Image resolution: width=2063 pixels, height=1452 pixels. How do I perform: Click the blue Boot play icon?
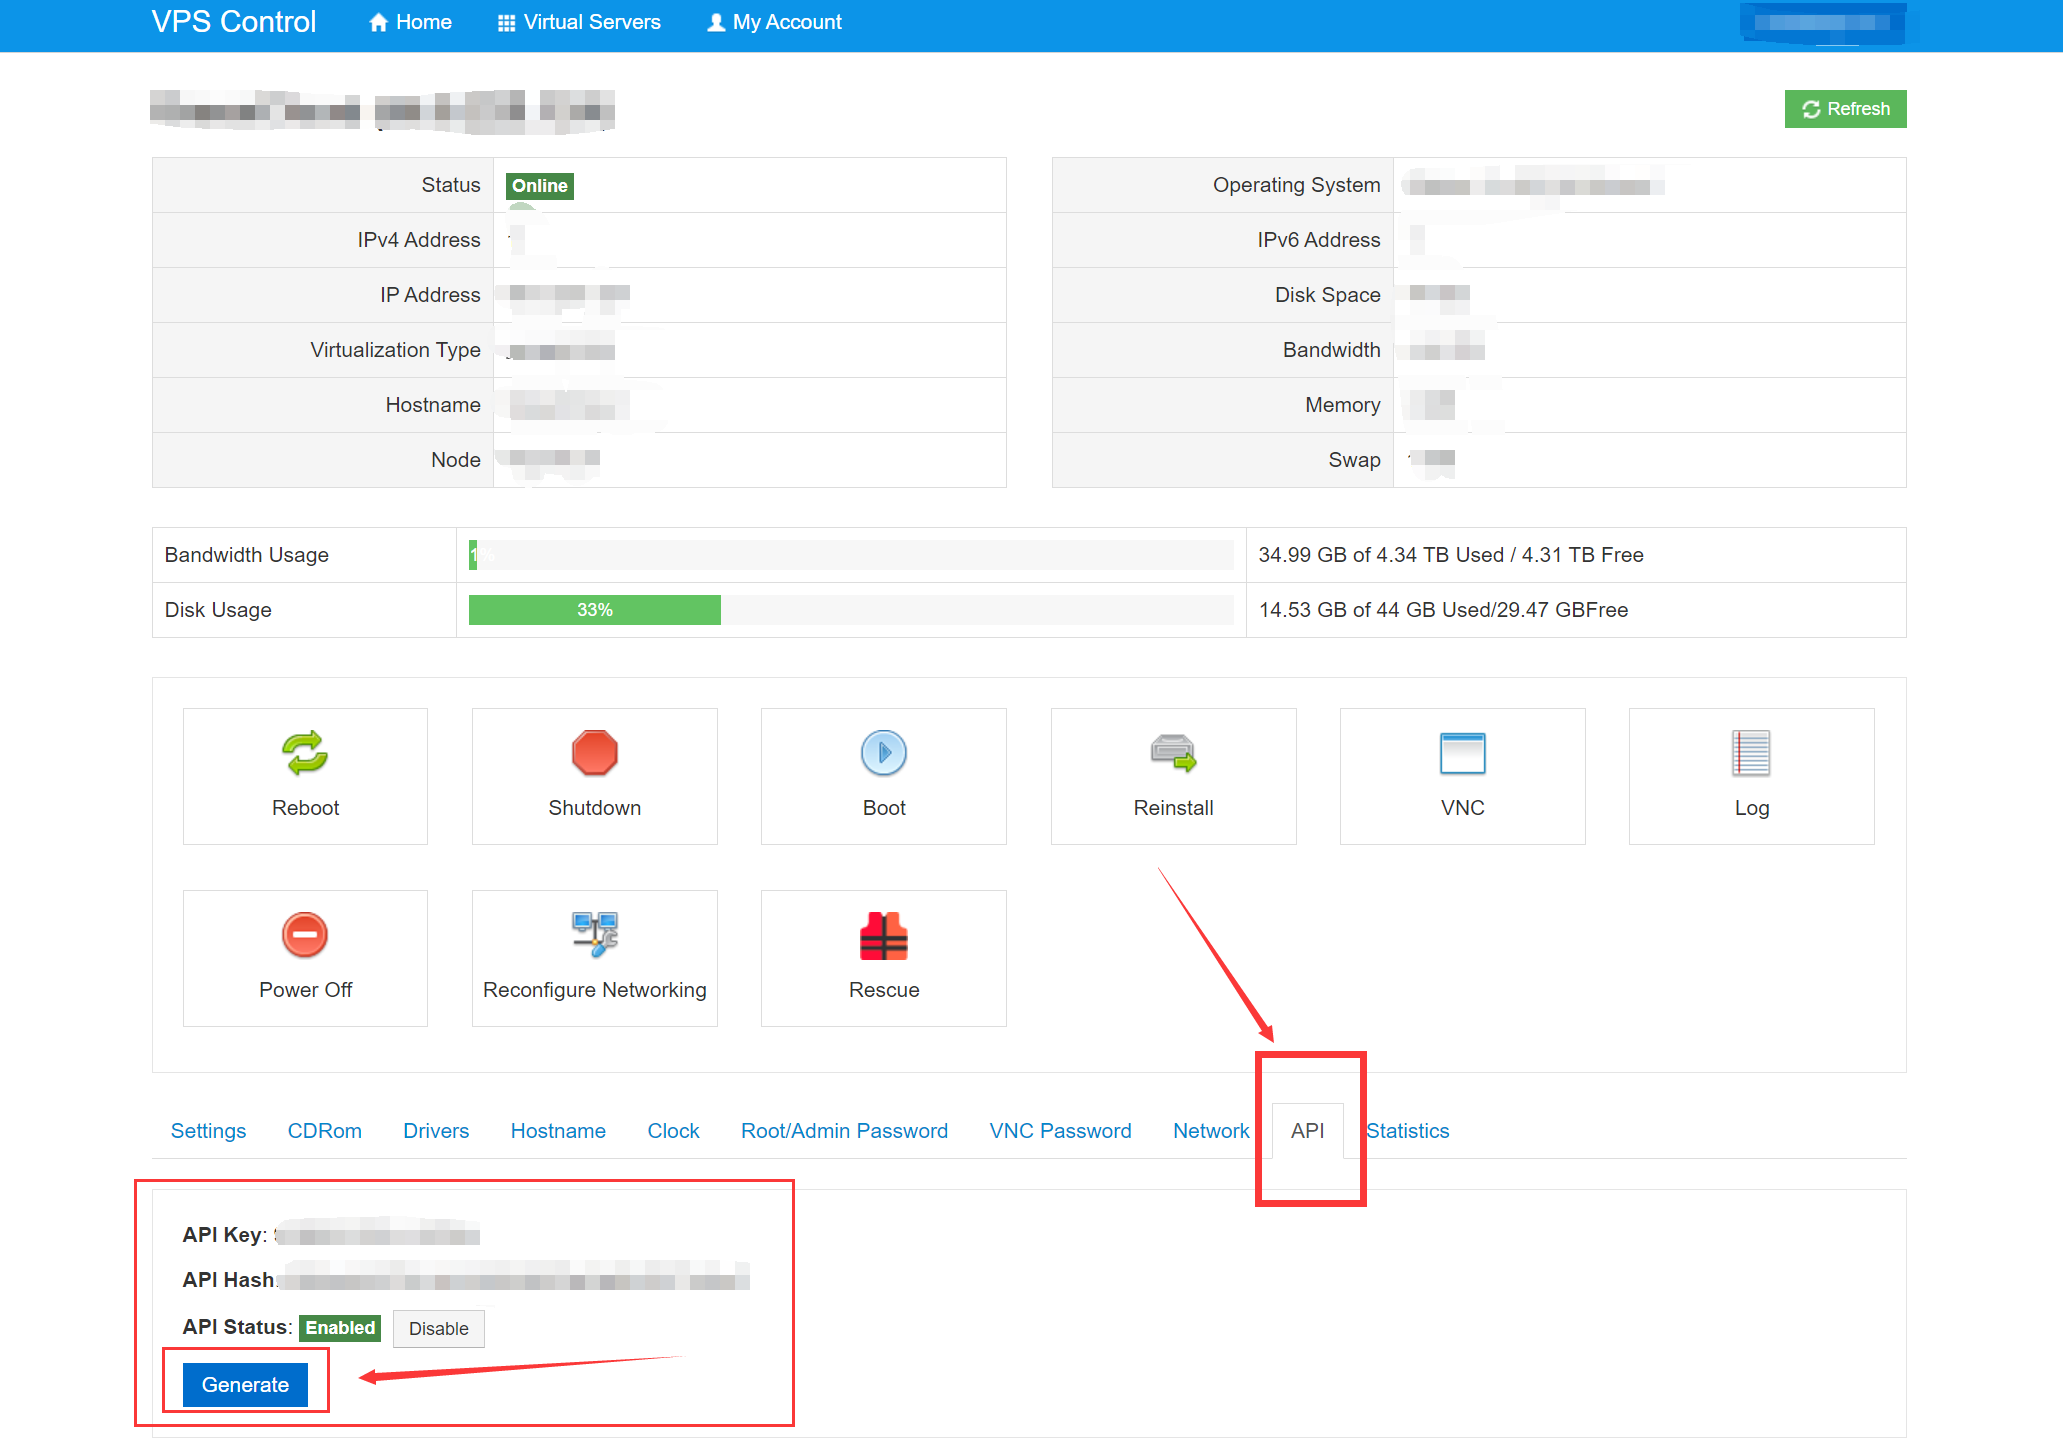(x=883, y=754)
